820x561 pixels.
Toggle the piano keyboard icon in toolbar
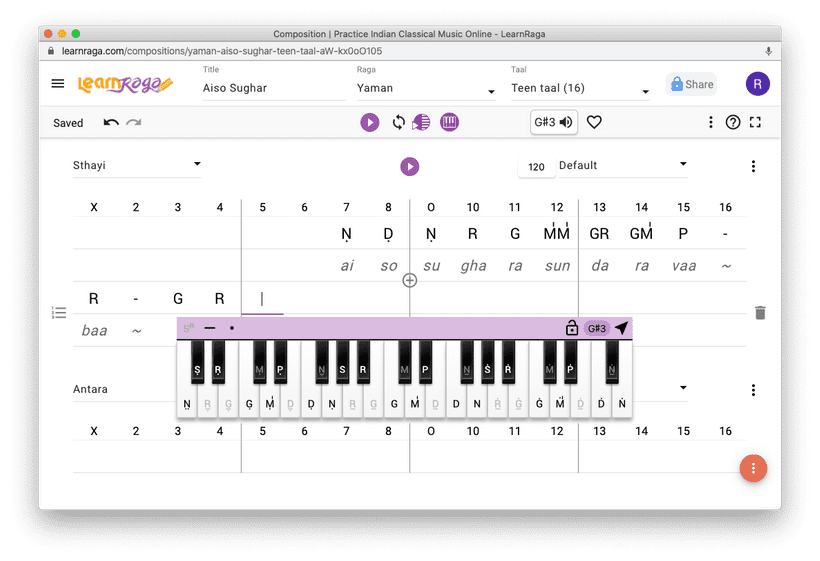pyautogui.click(x=449, y=122)
